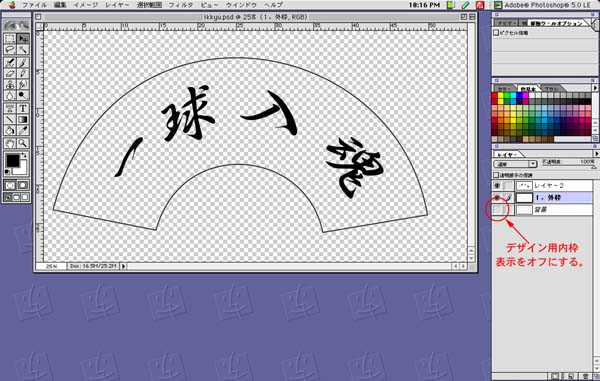Open the レイヤー menu in menu bar

pyautogui.click(x=117, y=5)
